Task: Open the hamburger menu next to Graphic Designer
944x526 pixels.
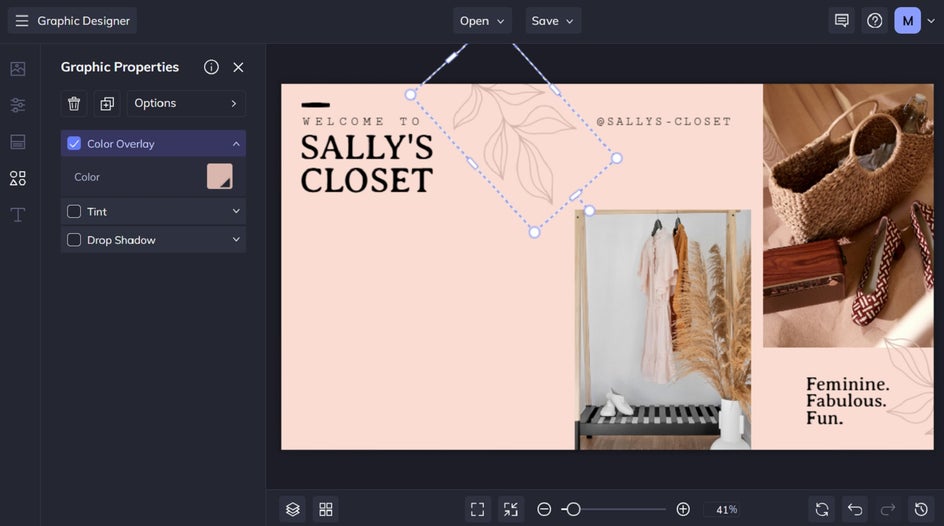Action: click(22, 21)
